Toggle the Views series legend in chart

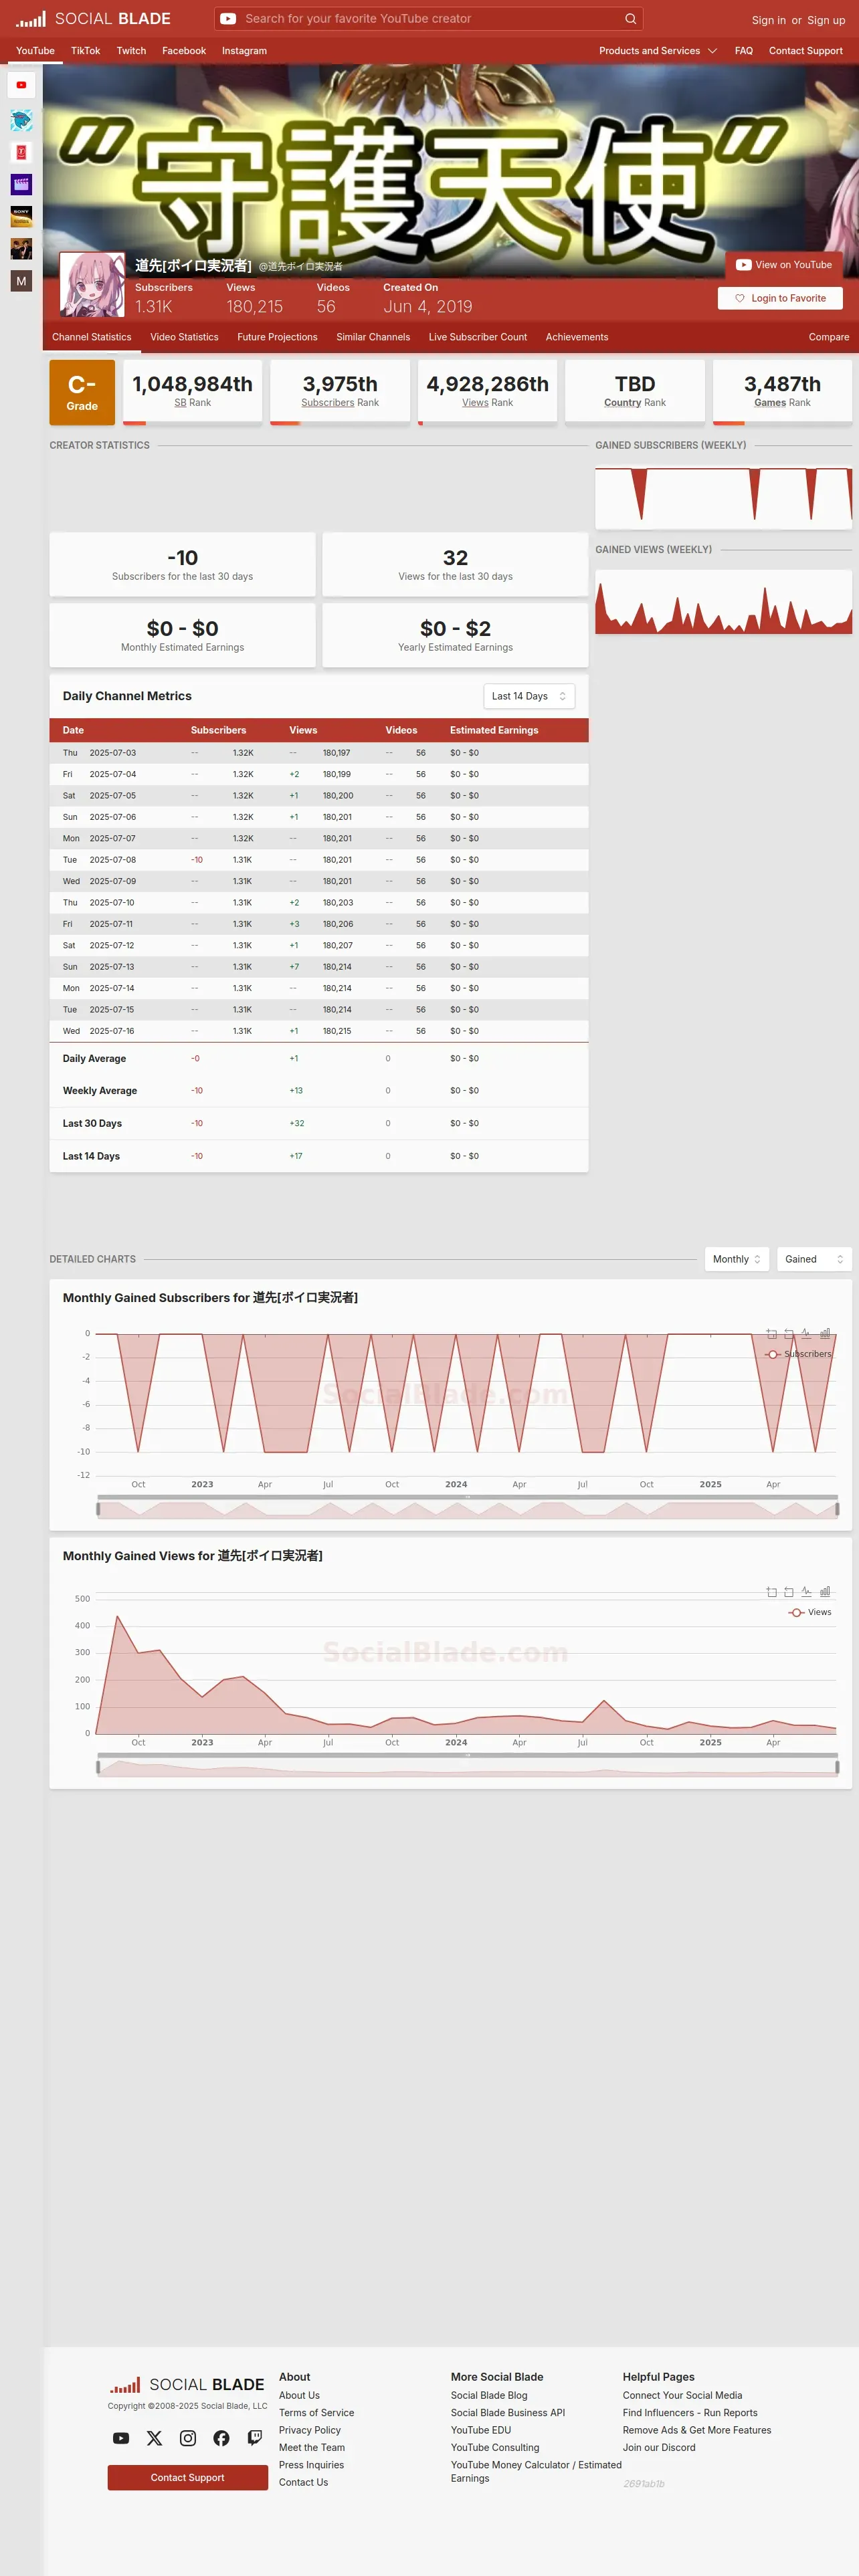tap(810, 1612)
